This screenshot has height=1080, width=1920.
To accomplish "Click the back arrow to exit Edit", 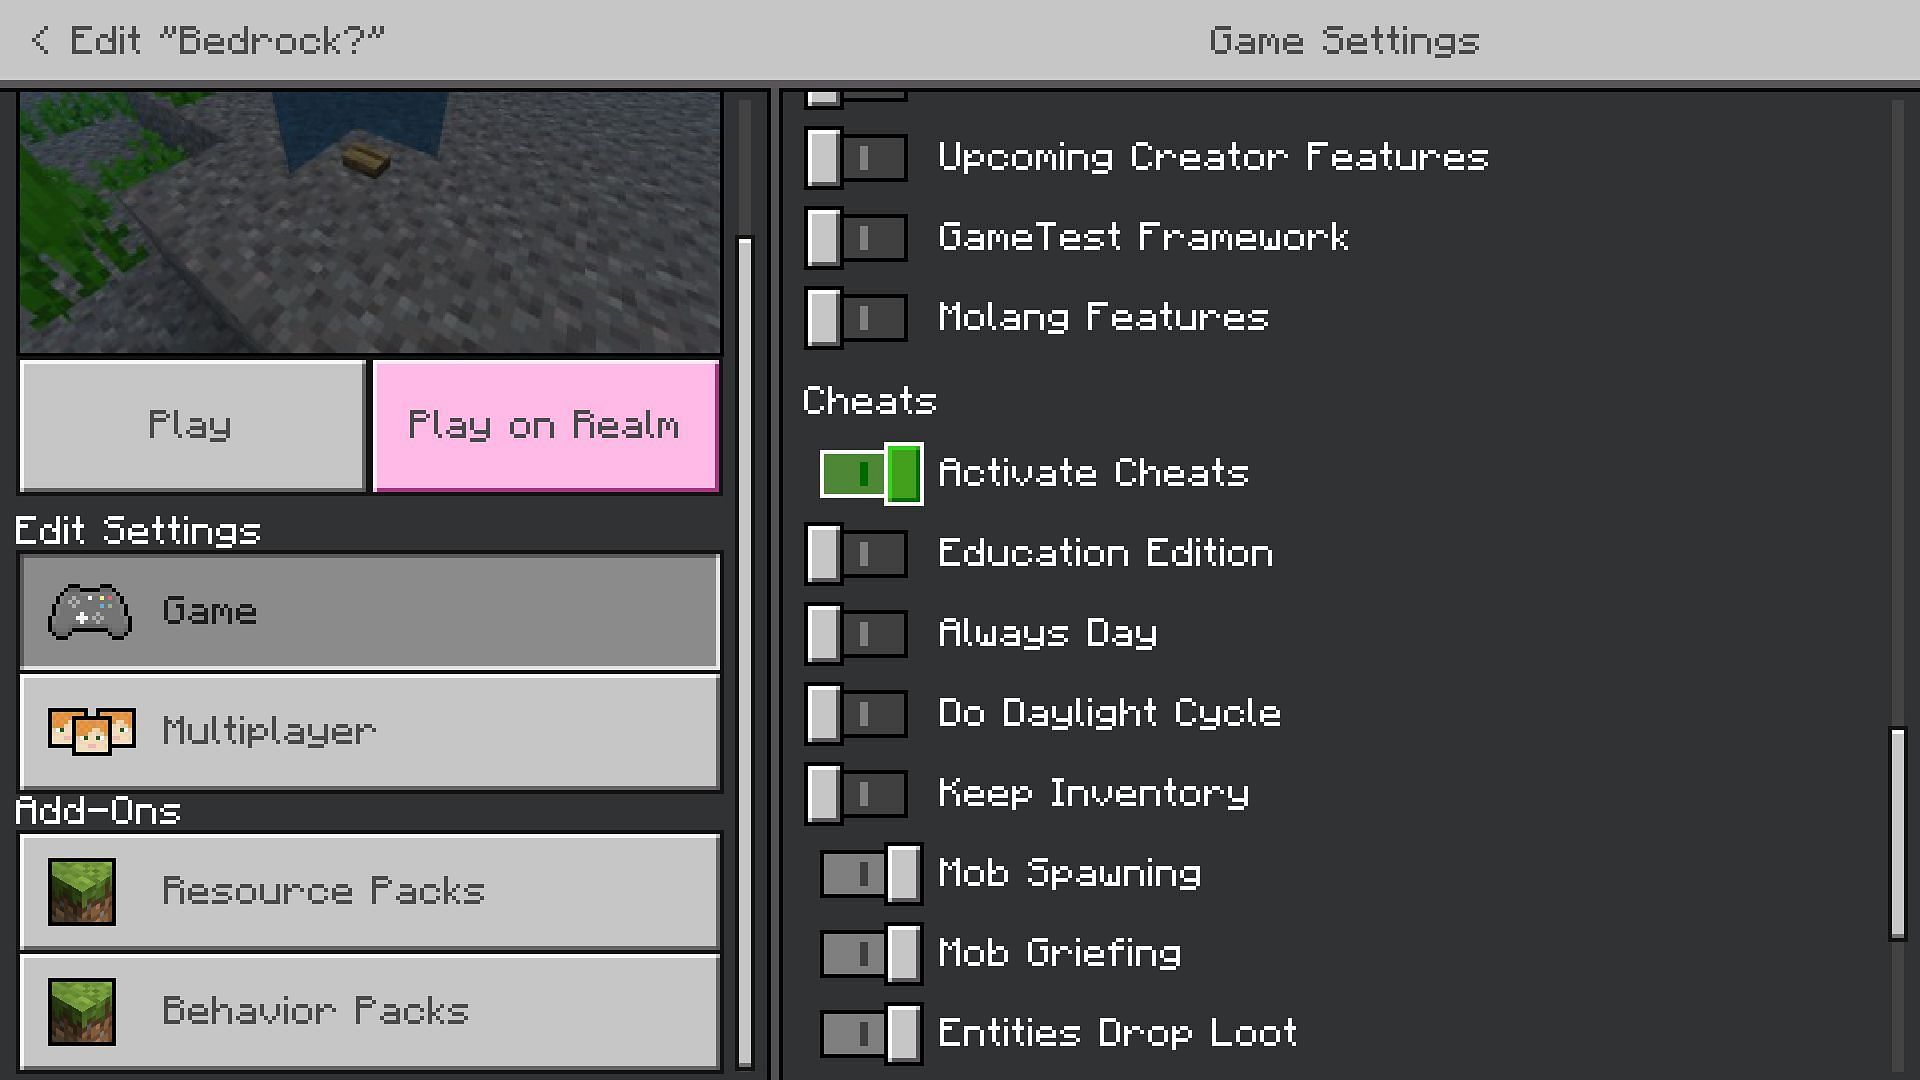I will (x=41, y=38).
